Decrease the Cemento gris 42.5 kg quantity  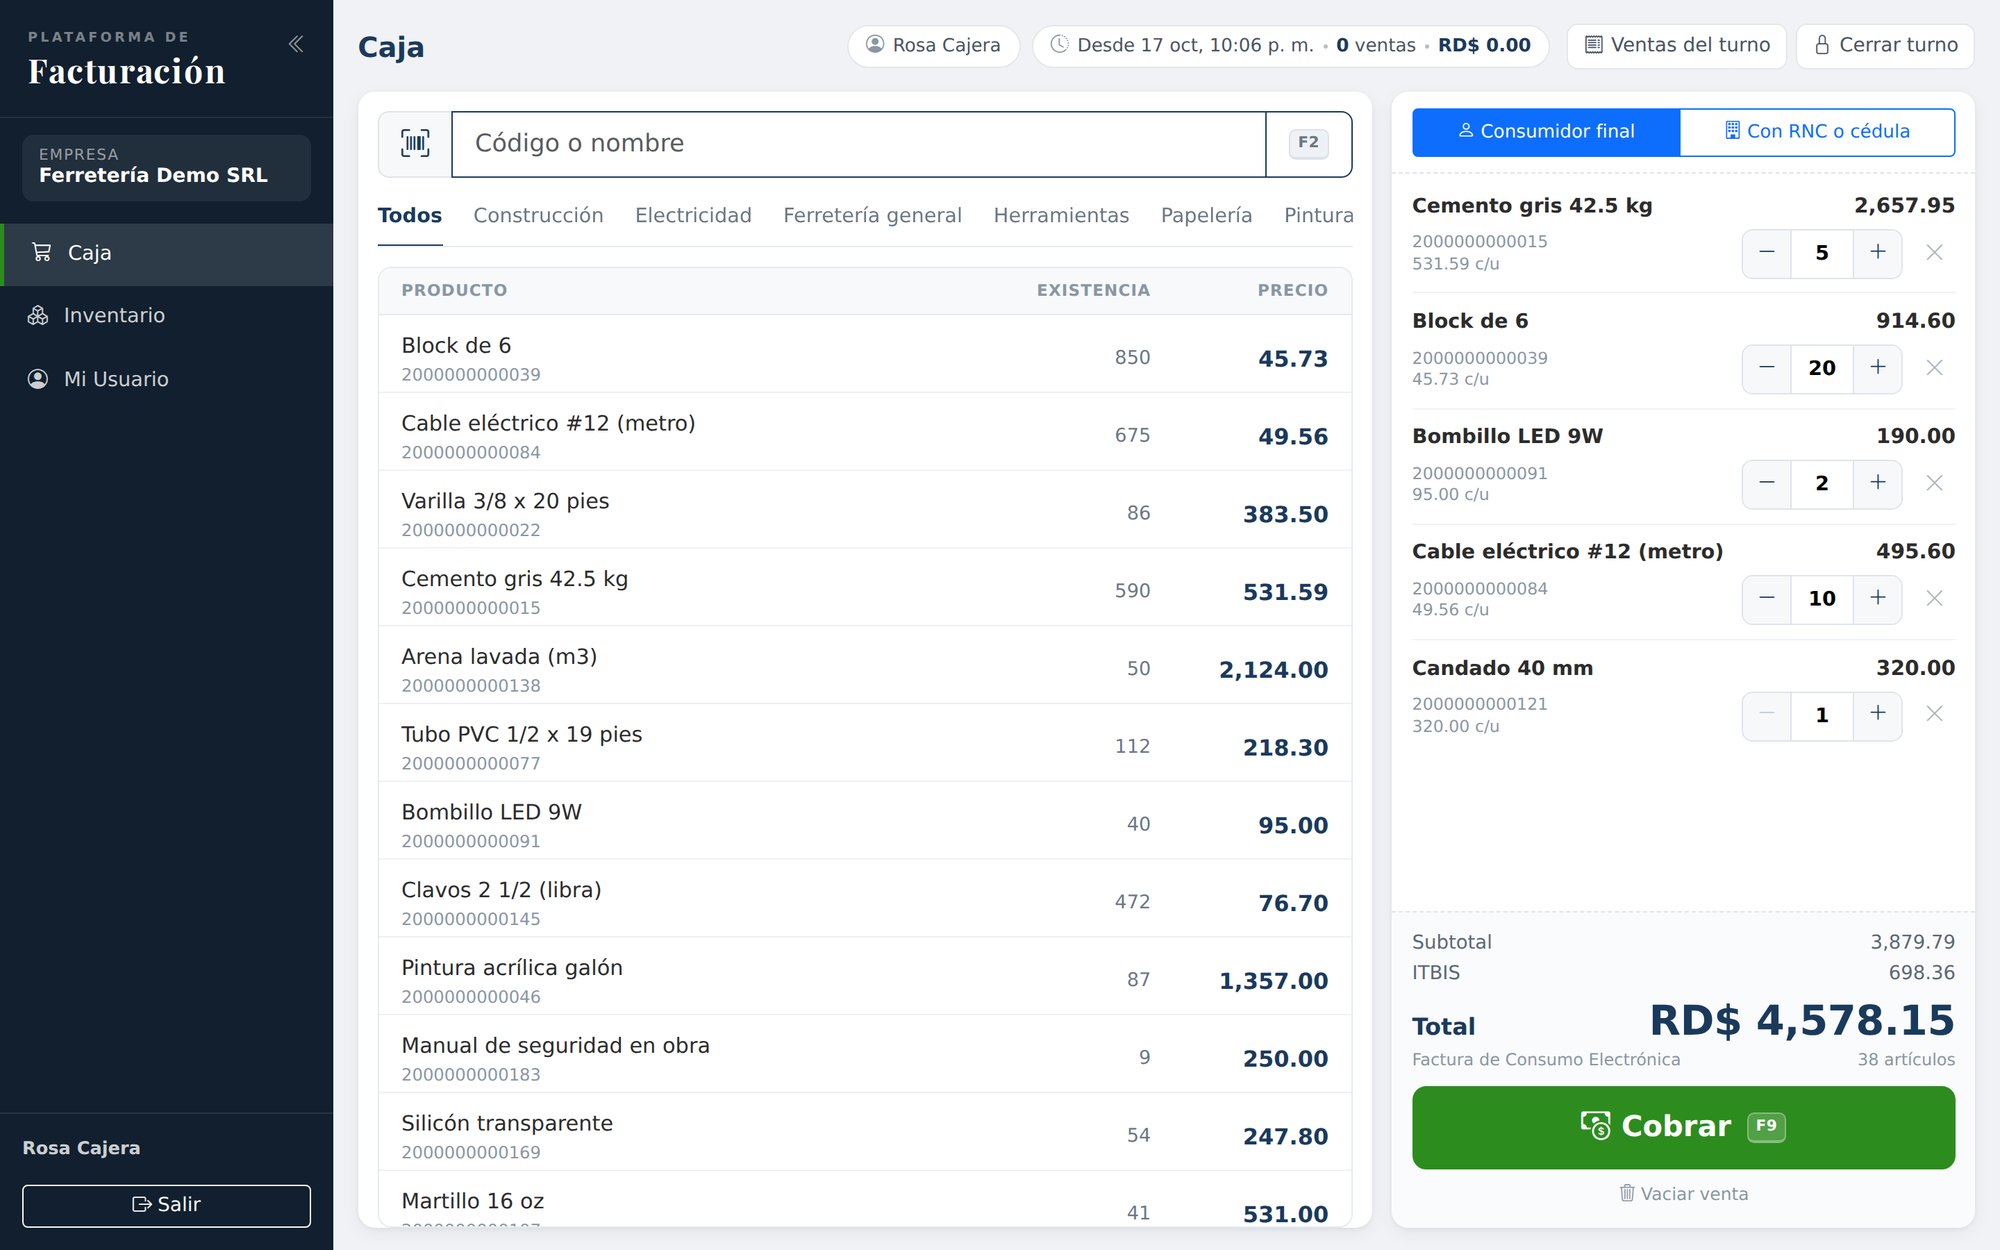point(1767,253)
